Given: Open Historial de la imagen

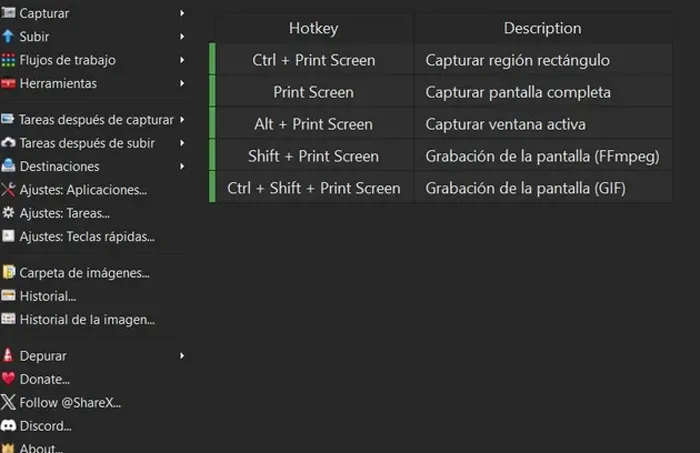Looking at the screenshot, I should click(x=87, y=320).
